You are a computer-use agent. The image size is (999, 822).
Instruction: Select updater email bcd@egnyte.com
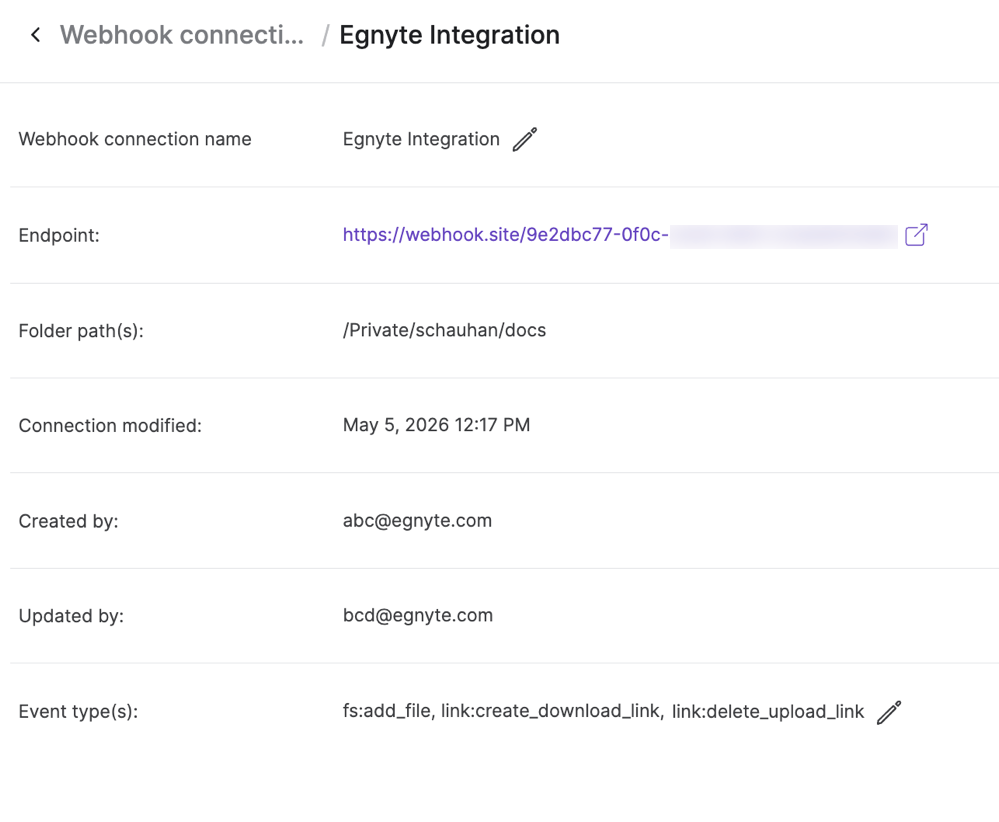418,616
